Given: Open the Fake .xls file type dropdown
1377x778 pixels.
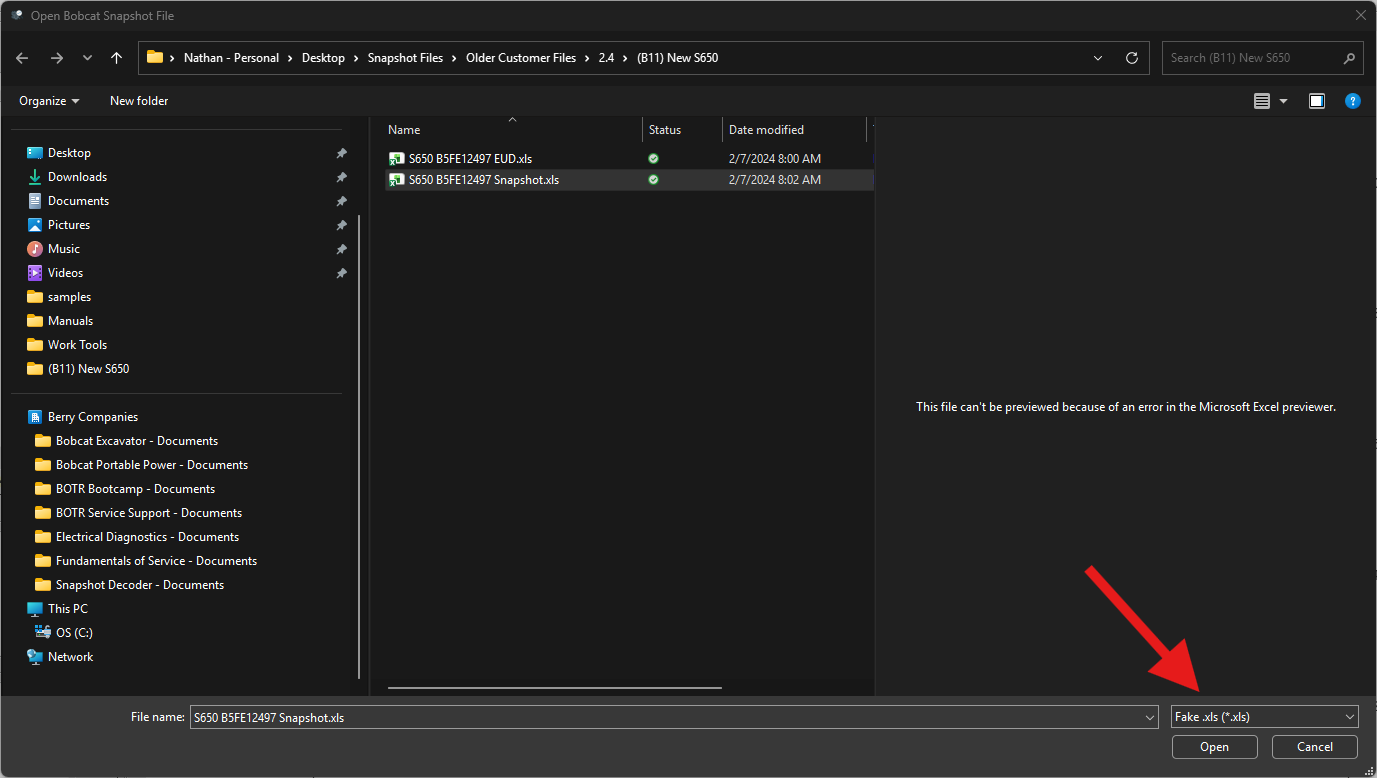Looking at the screenshot, I should click(x=1265, y=717).
